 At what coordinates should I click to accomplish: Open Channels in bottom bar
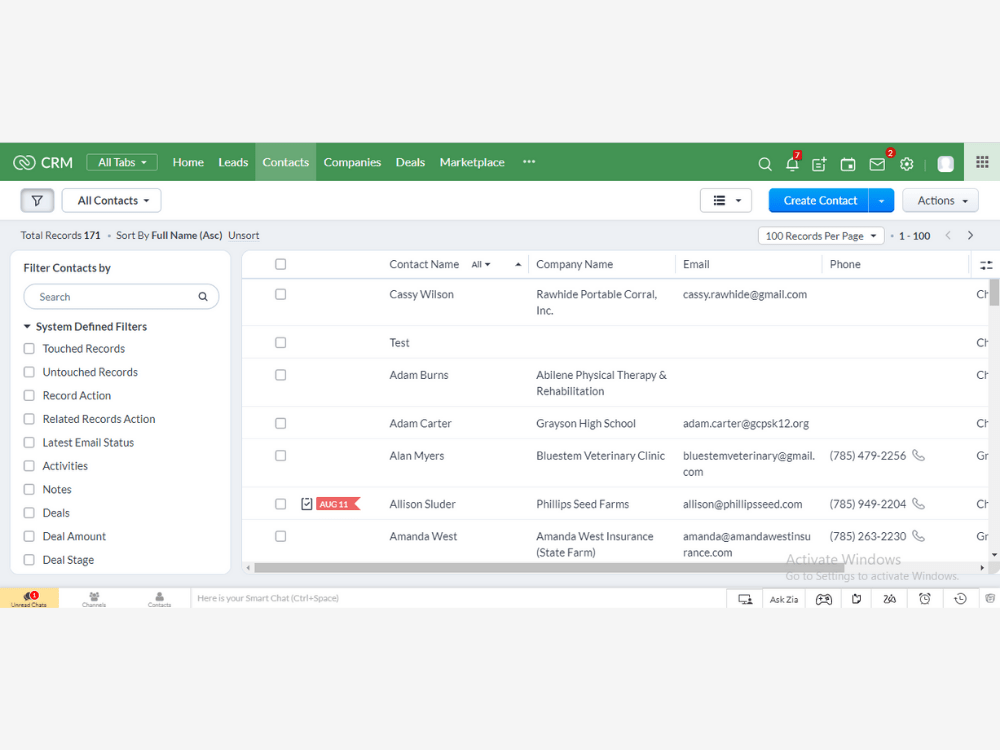[x=94, y=598]
